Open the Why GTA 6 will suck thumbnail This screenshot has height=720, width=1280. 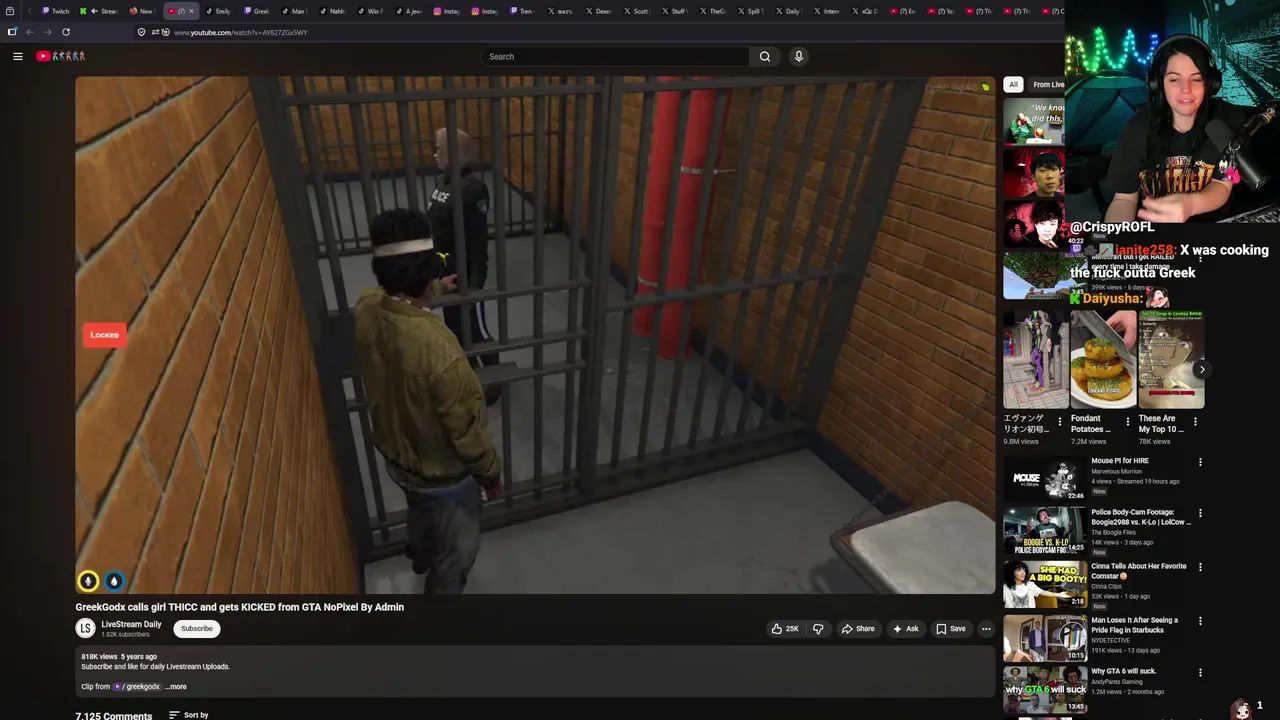point(1045,689)
